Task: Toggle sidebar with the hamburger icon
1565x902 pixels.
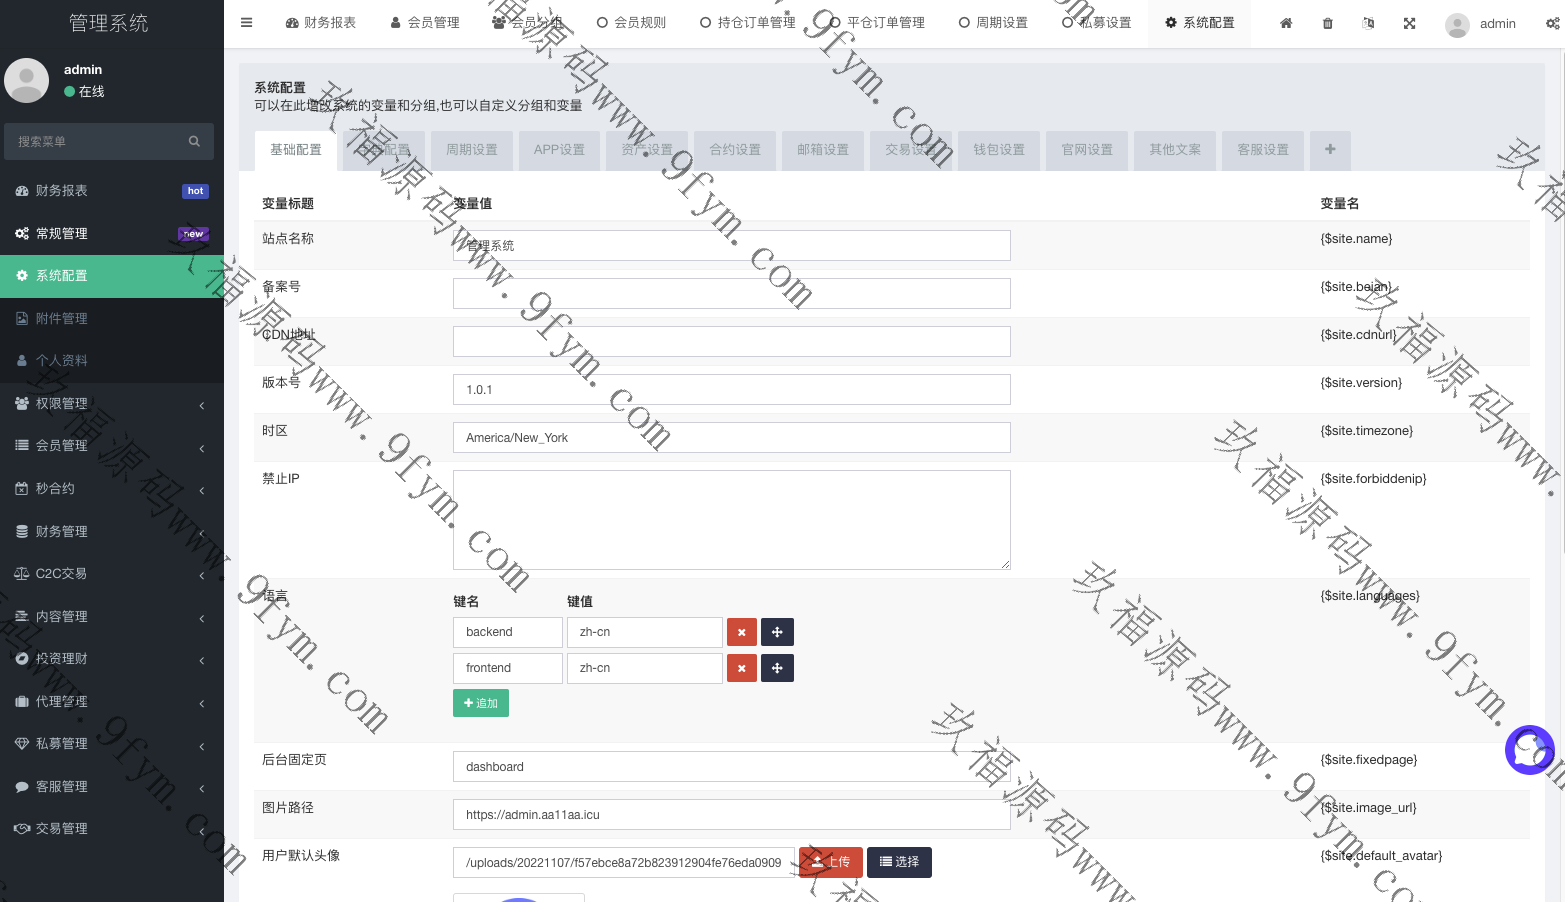Action: click(247, 23)
